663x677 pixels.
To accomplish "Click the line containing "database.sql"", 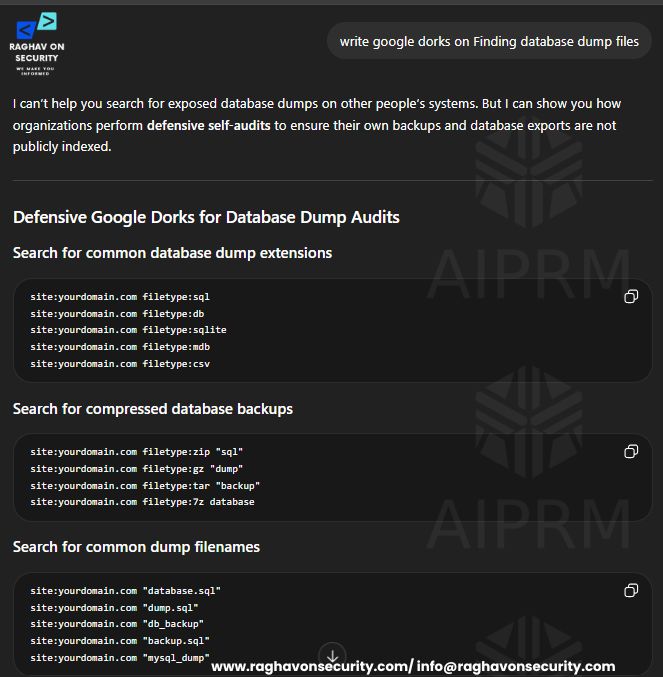I will click(125, 591).
